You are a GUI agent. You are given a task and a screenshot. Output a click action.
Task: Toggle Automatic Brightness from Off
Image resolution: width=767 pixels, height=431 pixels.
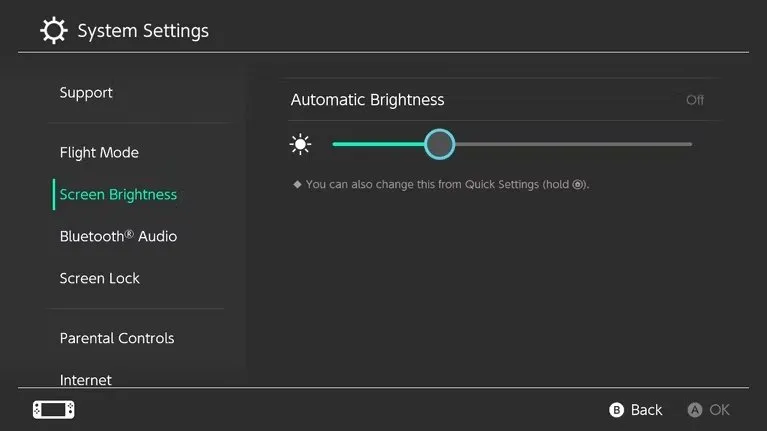(694, 100)
